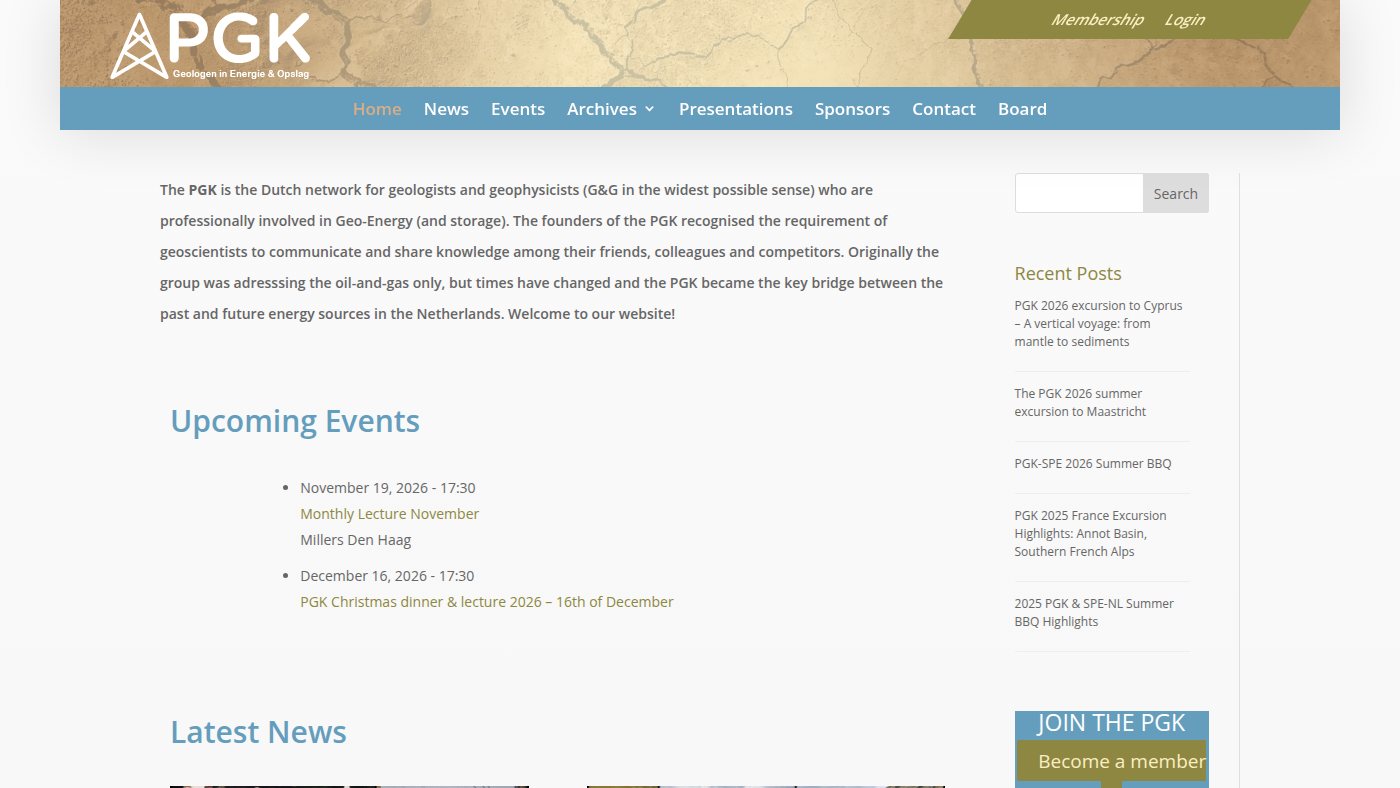Click the Membership link in header

tap(1097, 20)
